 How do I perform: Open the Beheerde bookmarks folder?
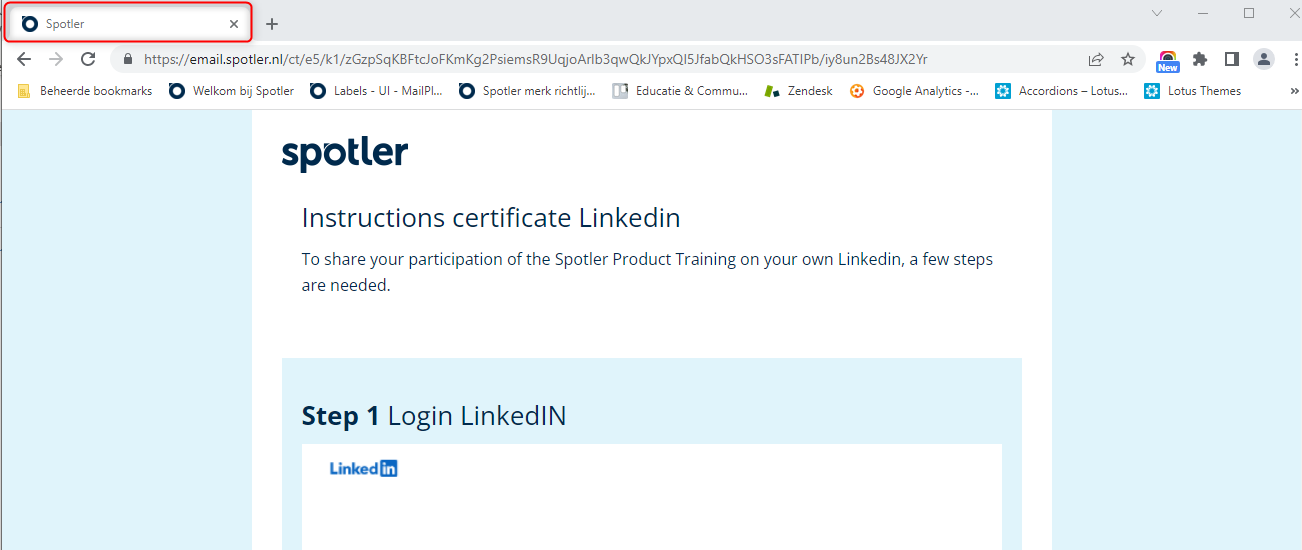point(85,91)
